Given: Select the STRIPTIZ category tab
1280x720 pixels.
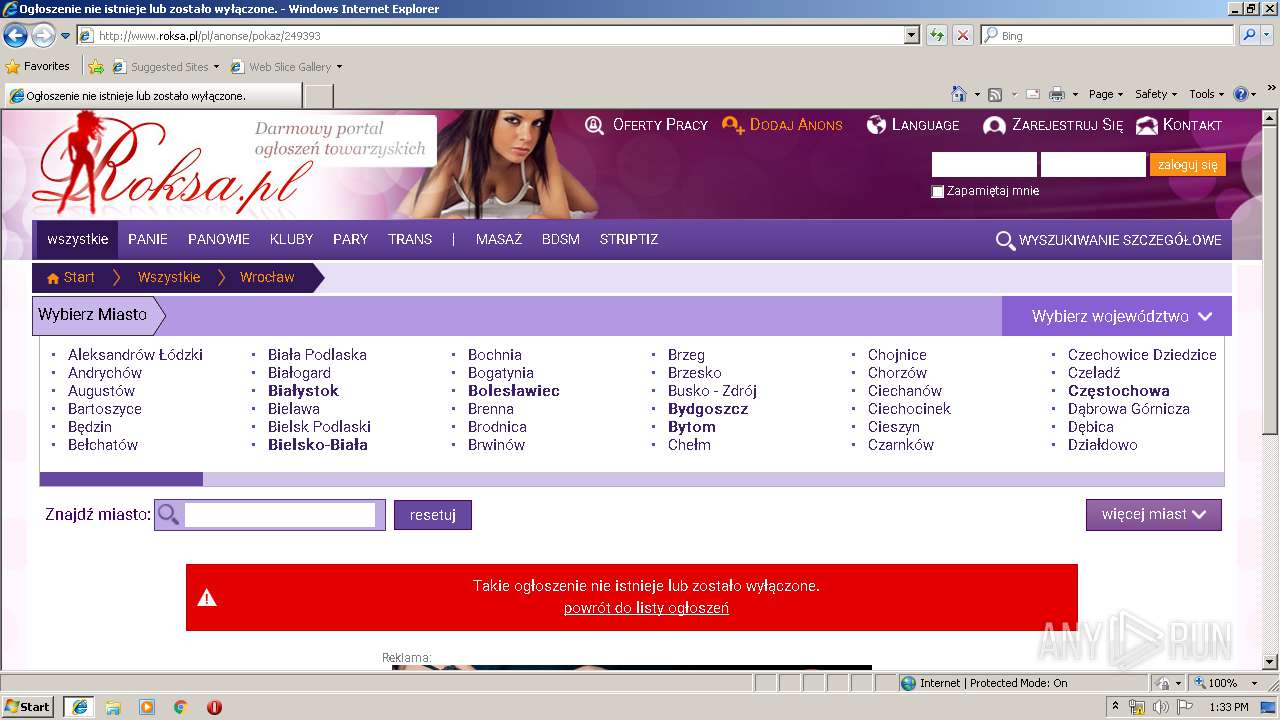Looking at the screenshot, I should 629,240.
